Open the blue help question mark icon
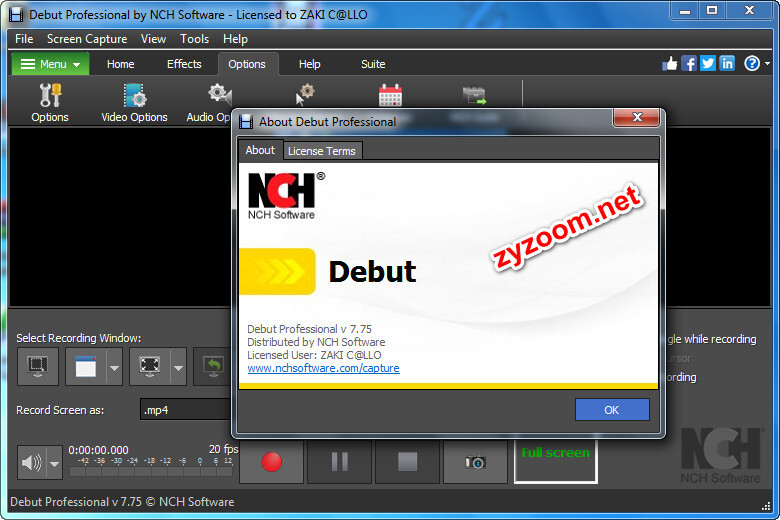Screen dimensions: 780x520 (x=752, y=64)
